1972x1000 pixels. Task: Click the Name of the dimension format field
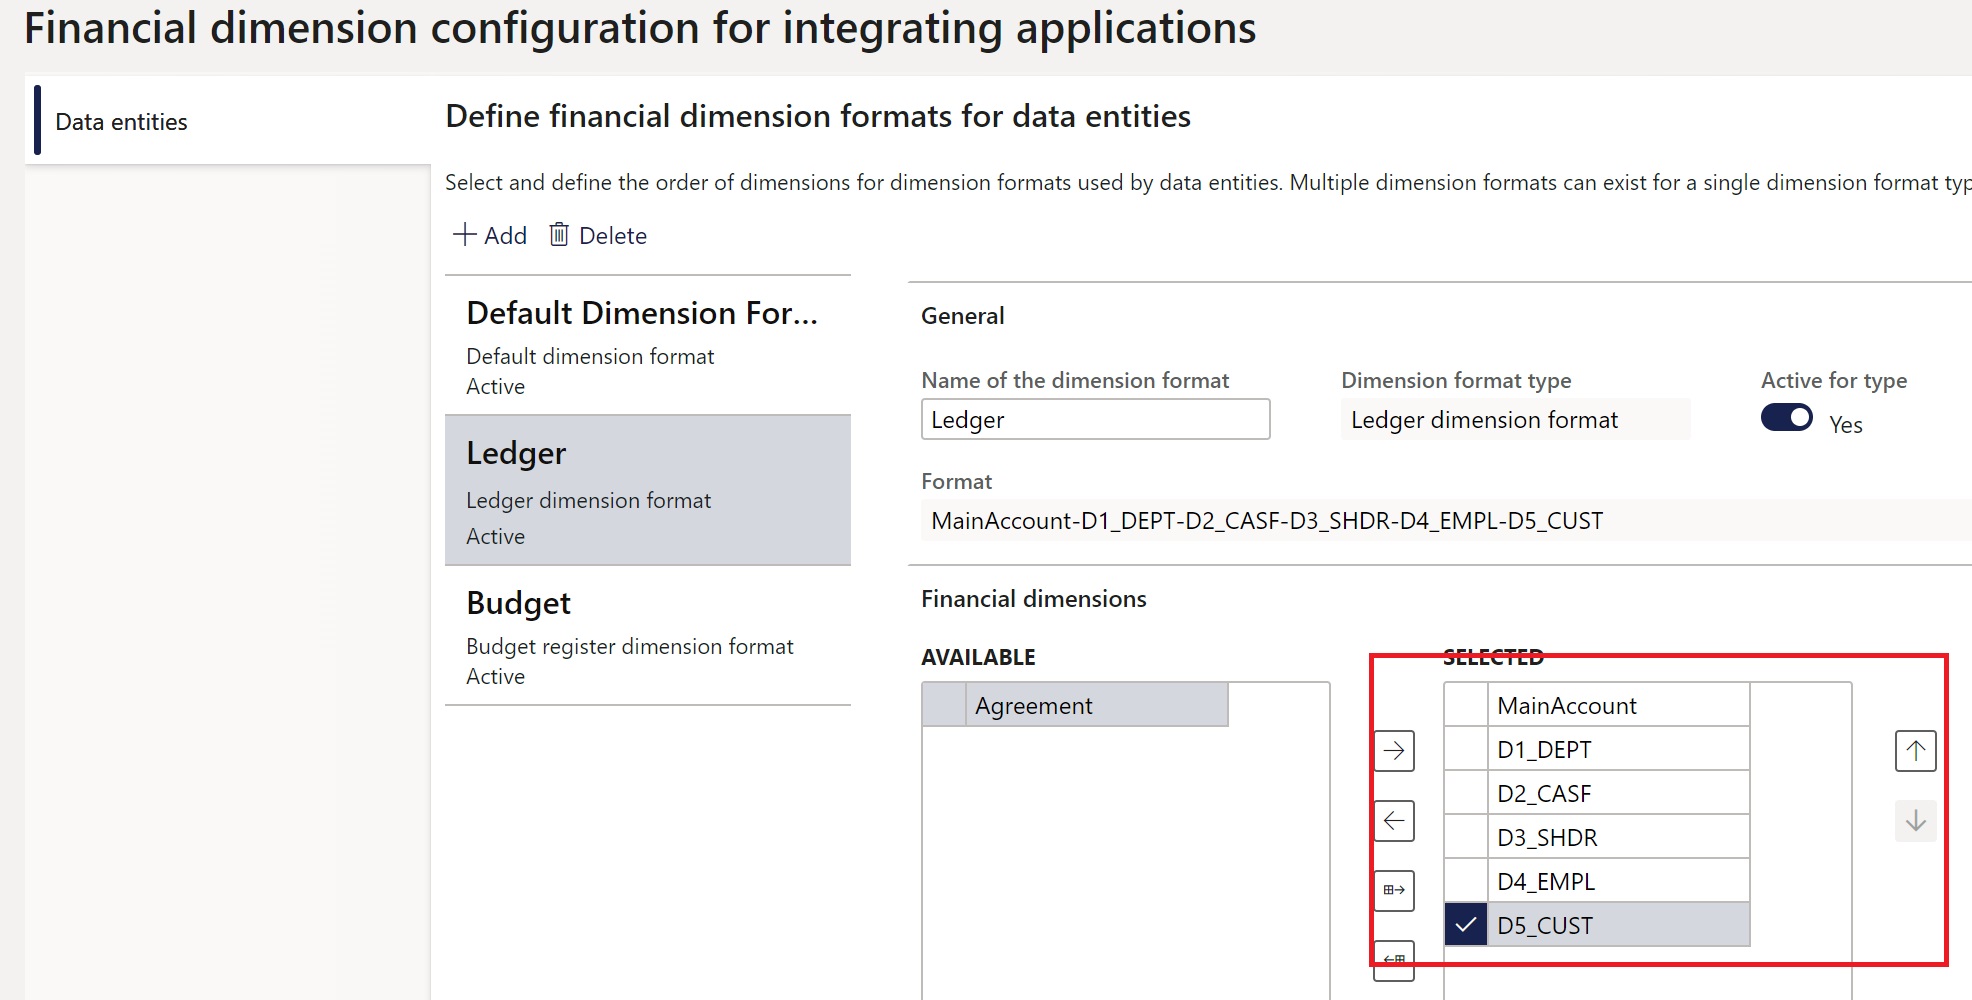click(1094, 419)
